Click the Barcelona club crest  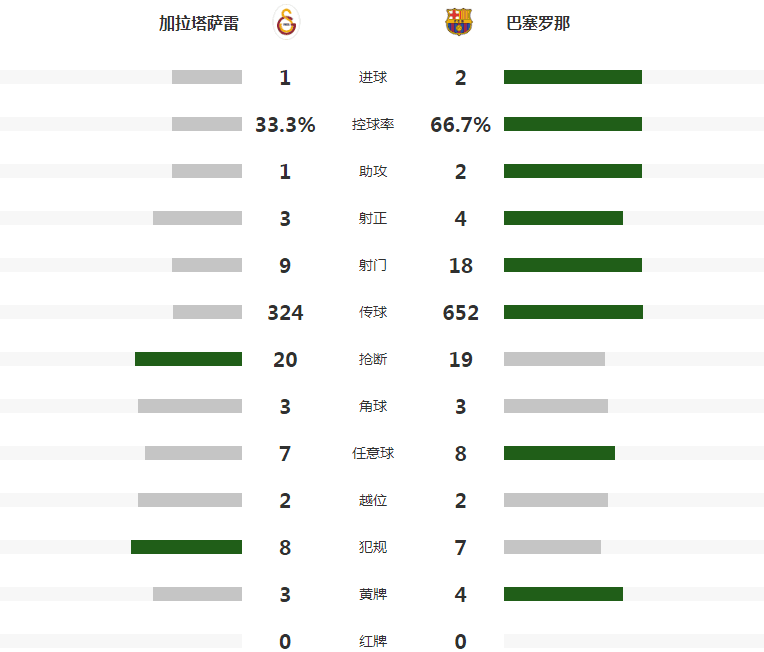[x=459, y=22]
